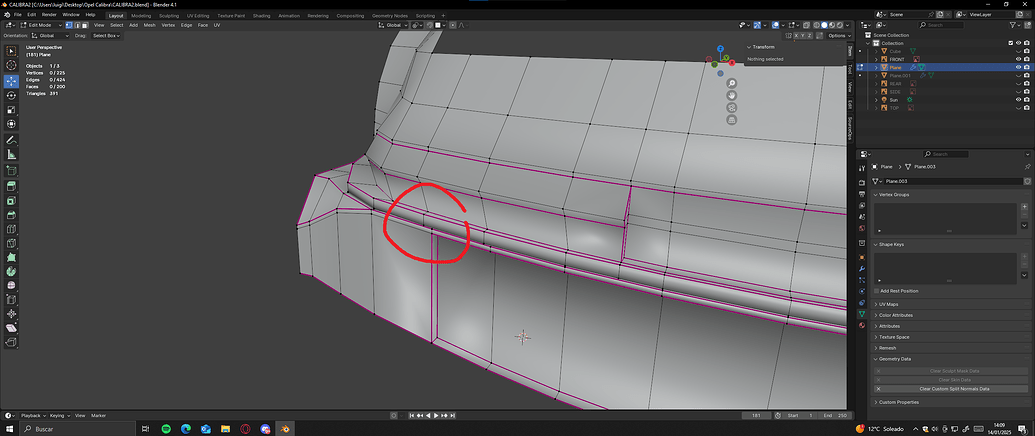This screenshot has width=1035, height=436.
Task: Choose the Rotate tool
Action: point(11,96)
